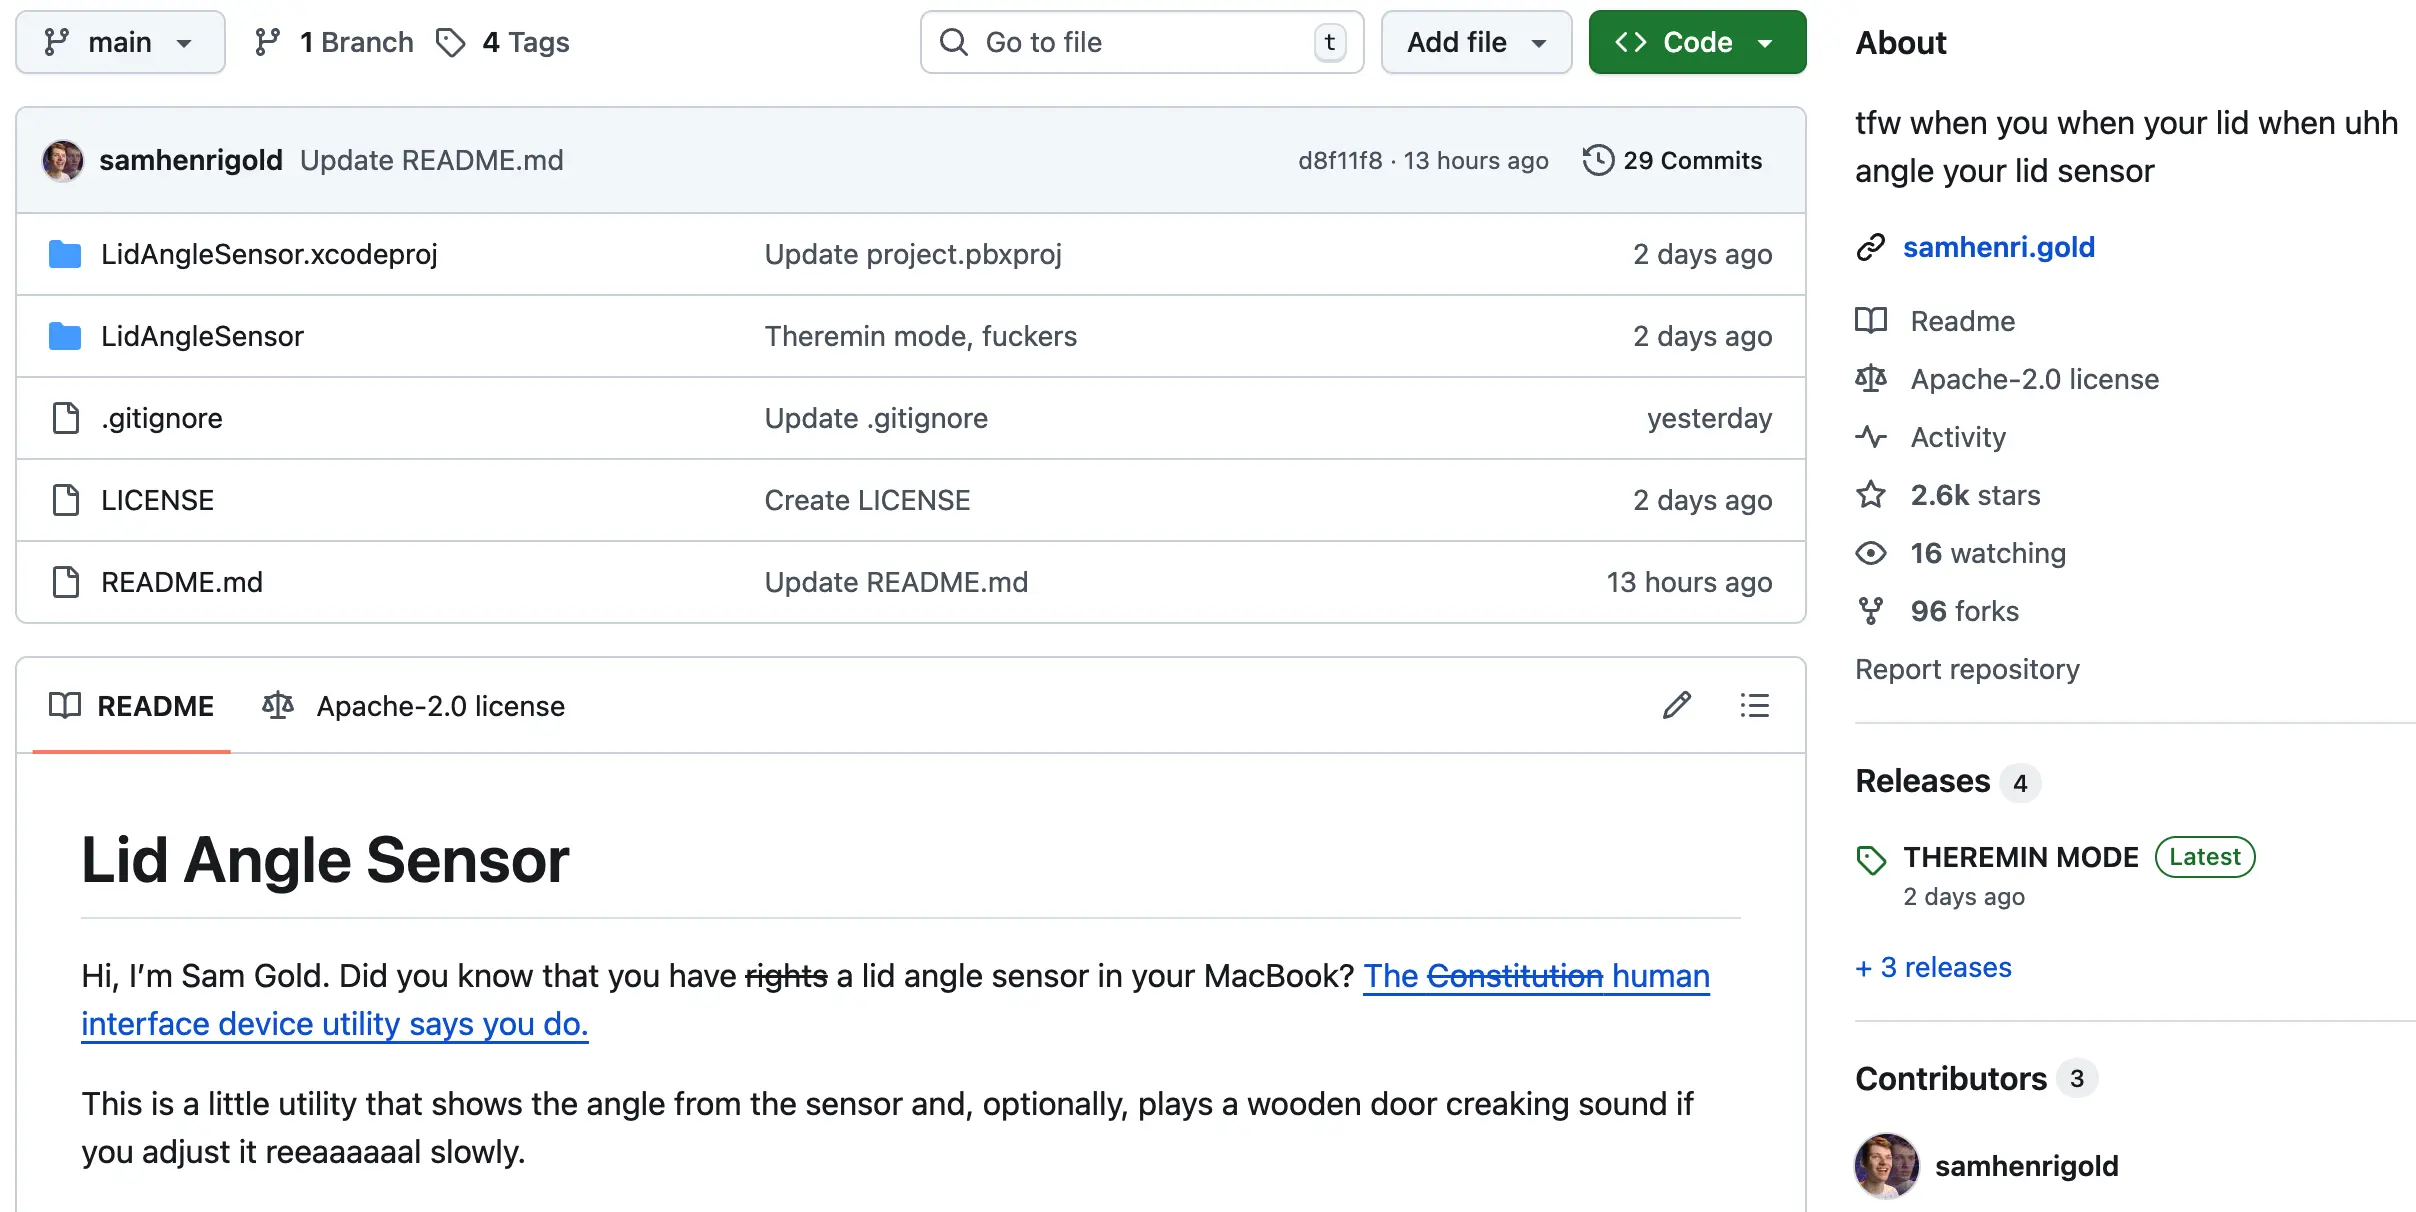Expand the main branch dropdown
The height and width of the screenshot is (1212, 2416).
coord(120,42)
